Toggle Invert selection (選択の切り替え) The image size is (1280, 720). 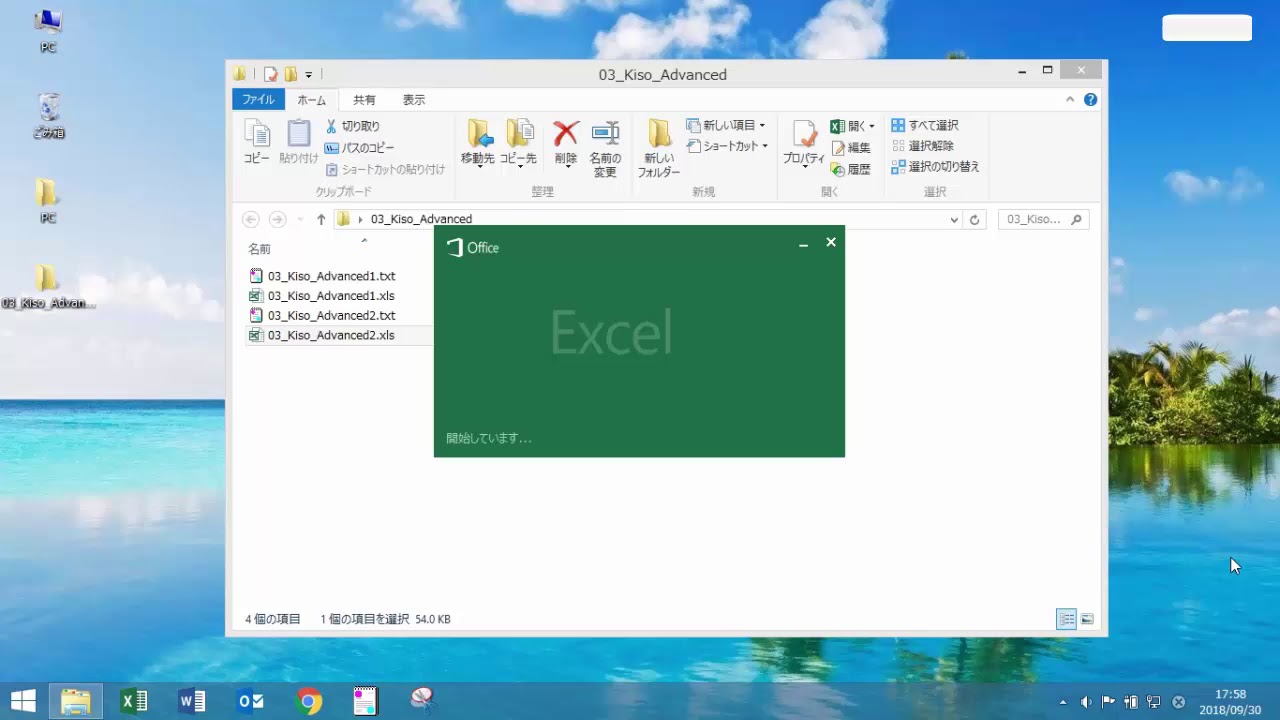coord(935,167)
